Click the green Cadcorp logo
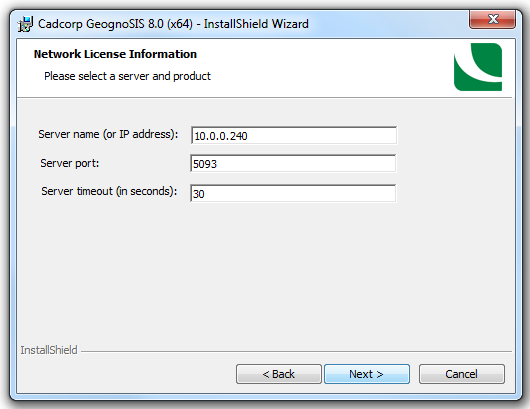Image resolution: width=530 pixels, height=409 pixels. click(x=478, y=67)
